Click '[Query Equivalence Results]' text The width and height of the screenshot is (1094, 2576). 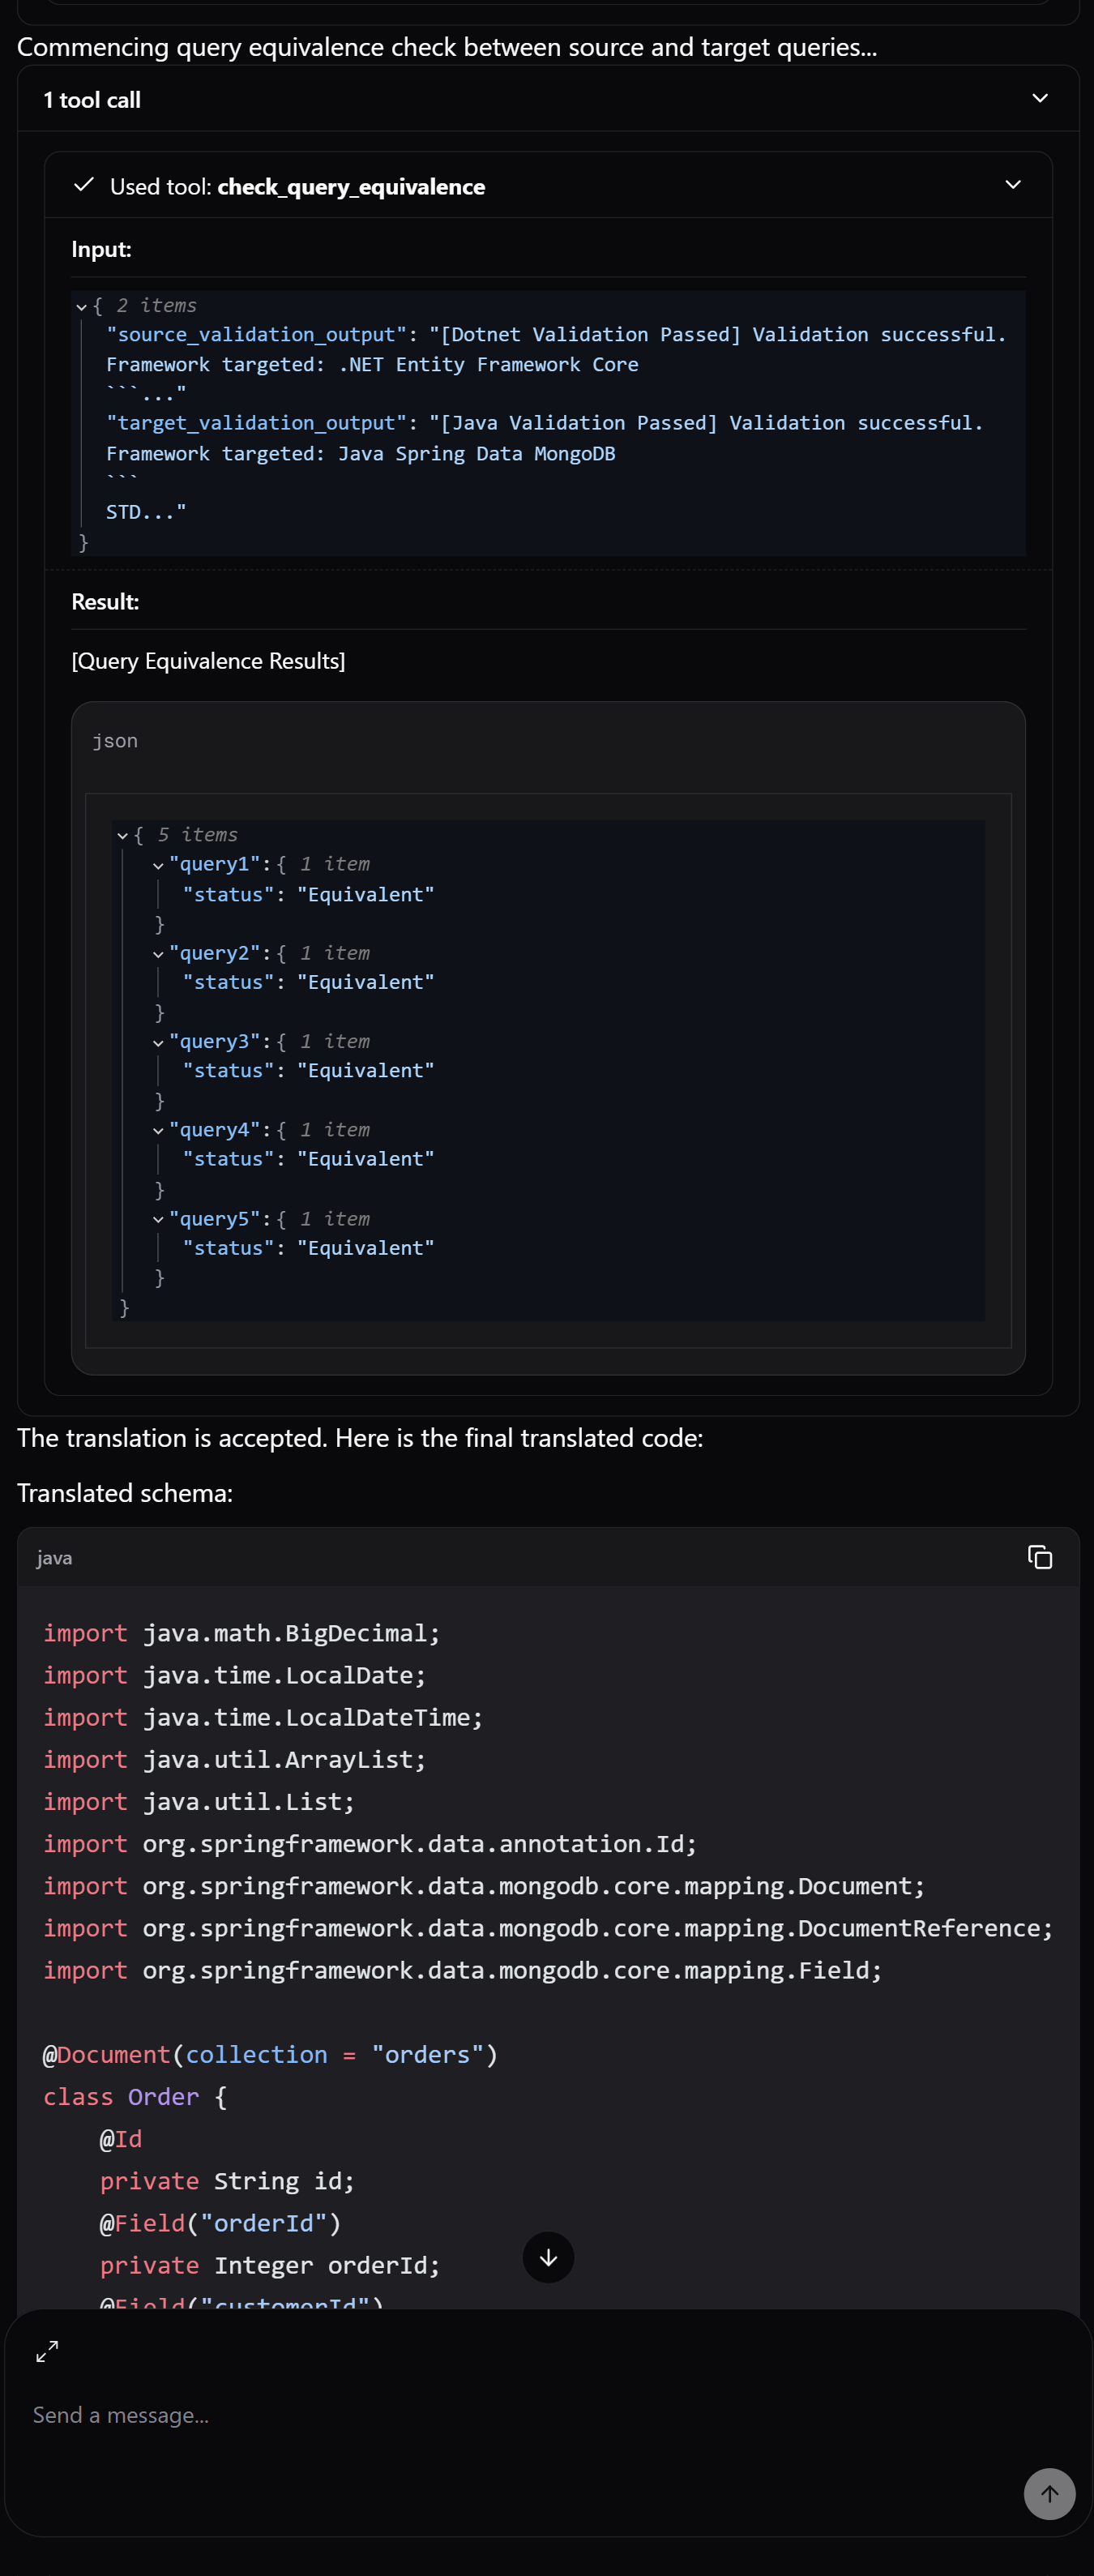point(208,661)
